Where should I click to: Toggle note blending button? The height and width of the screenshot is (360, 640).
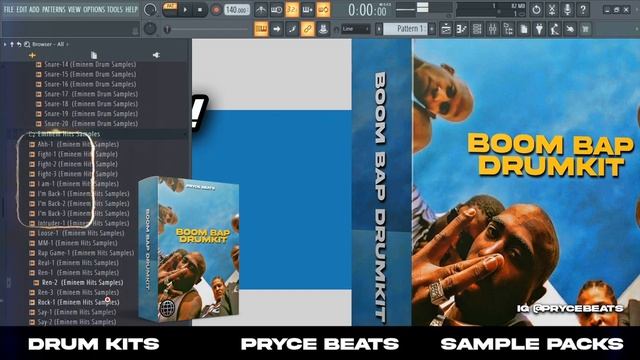point(292,29)
